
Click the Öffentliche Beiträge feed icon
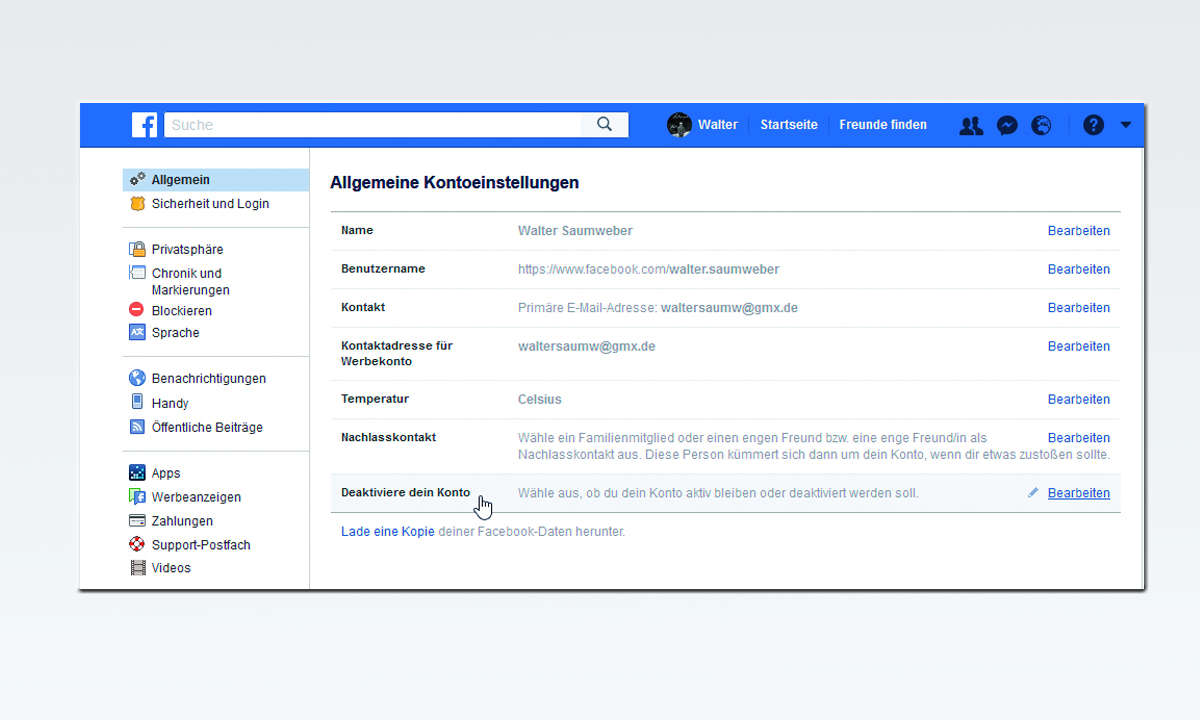tap(138, 427)
